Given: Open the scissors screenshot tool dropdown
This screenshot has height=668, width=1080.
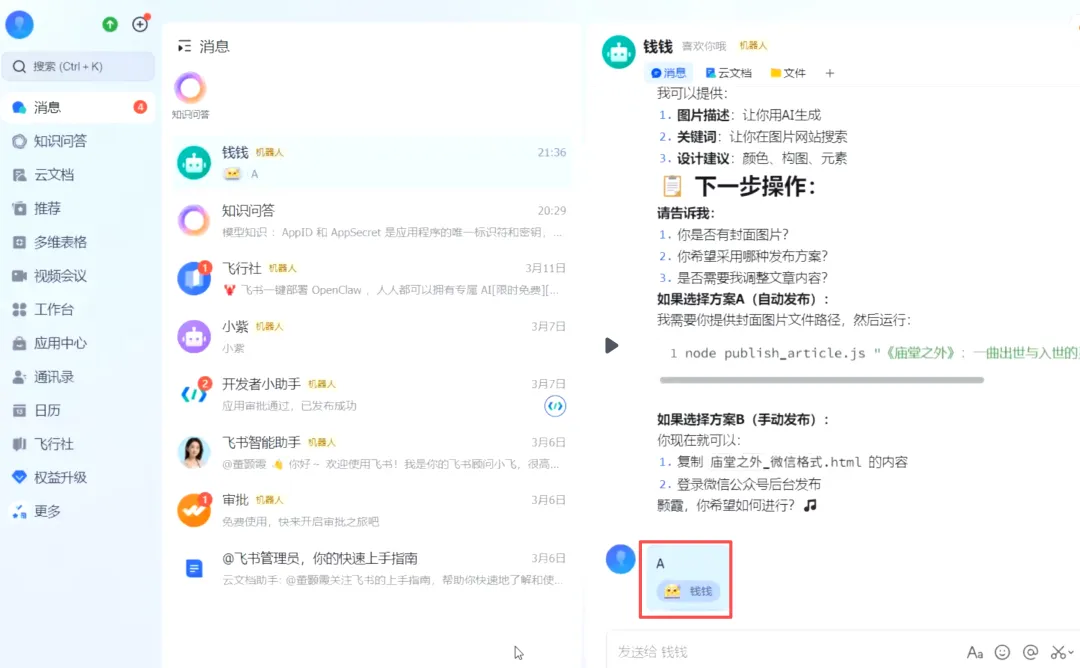Looking at the screenshot, I should tap(1062, 652).
